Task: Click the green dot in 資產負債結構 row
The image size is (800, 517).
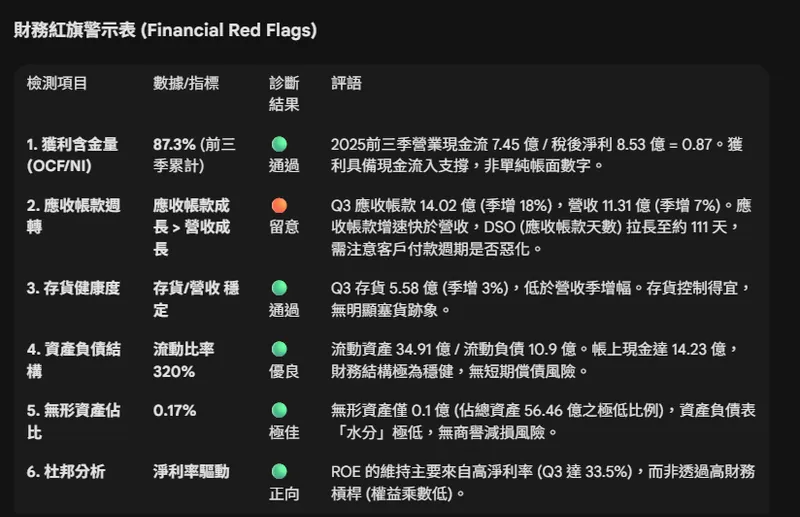Action: (279, 349)
